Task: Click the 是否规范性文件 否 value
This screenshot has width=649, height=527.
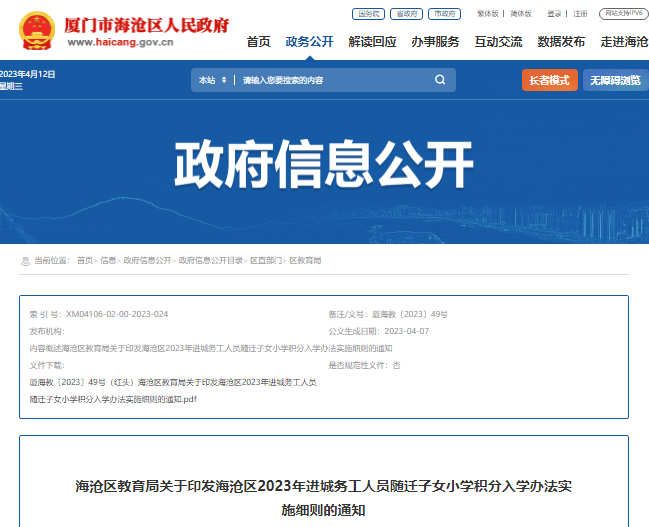Action: 397,366
